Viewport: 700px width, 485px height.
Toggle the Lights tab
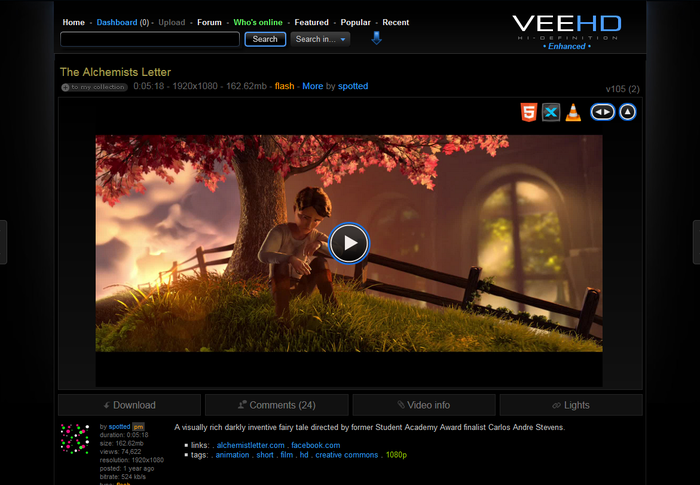[571, 405]
